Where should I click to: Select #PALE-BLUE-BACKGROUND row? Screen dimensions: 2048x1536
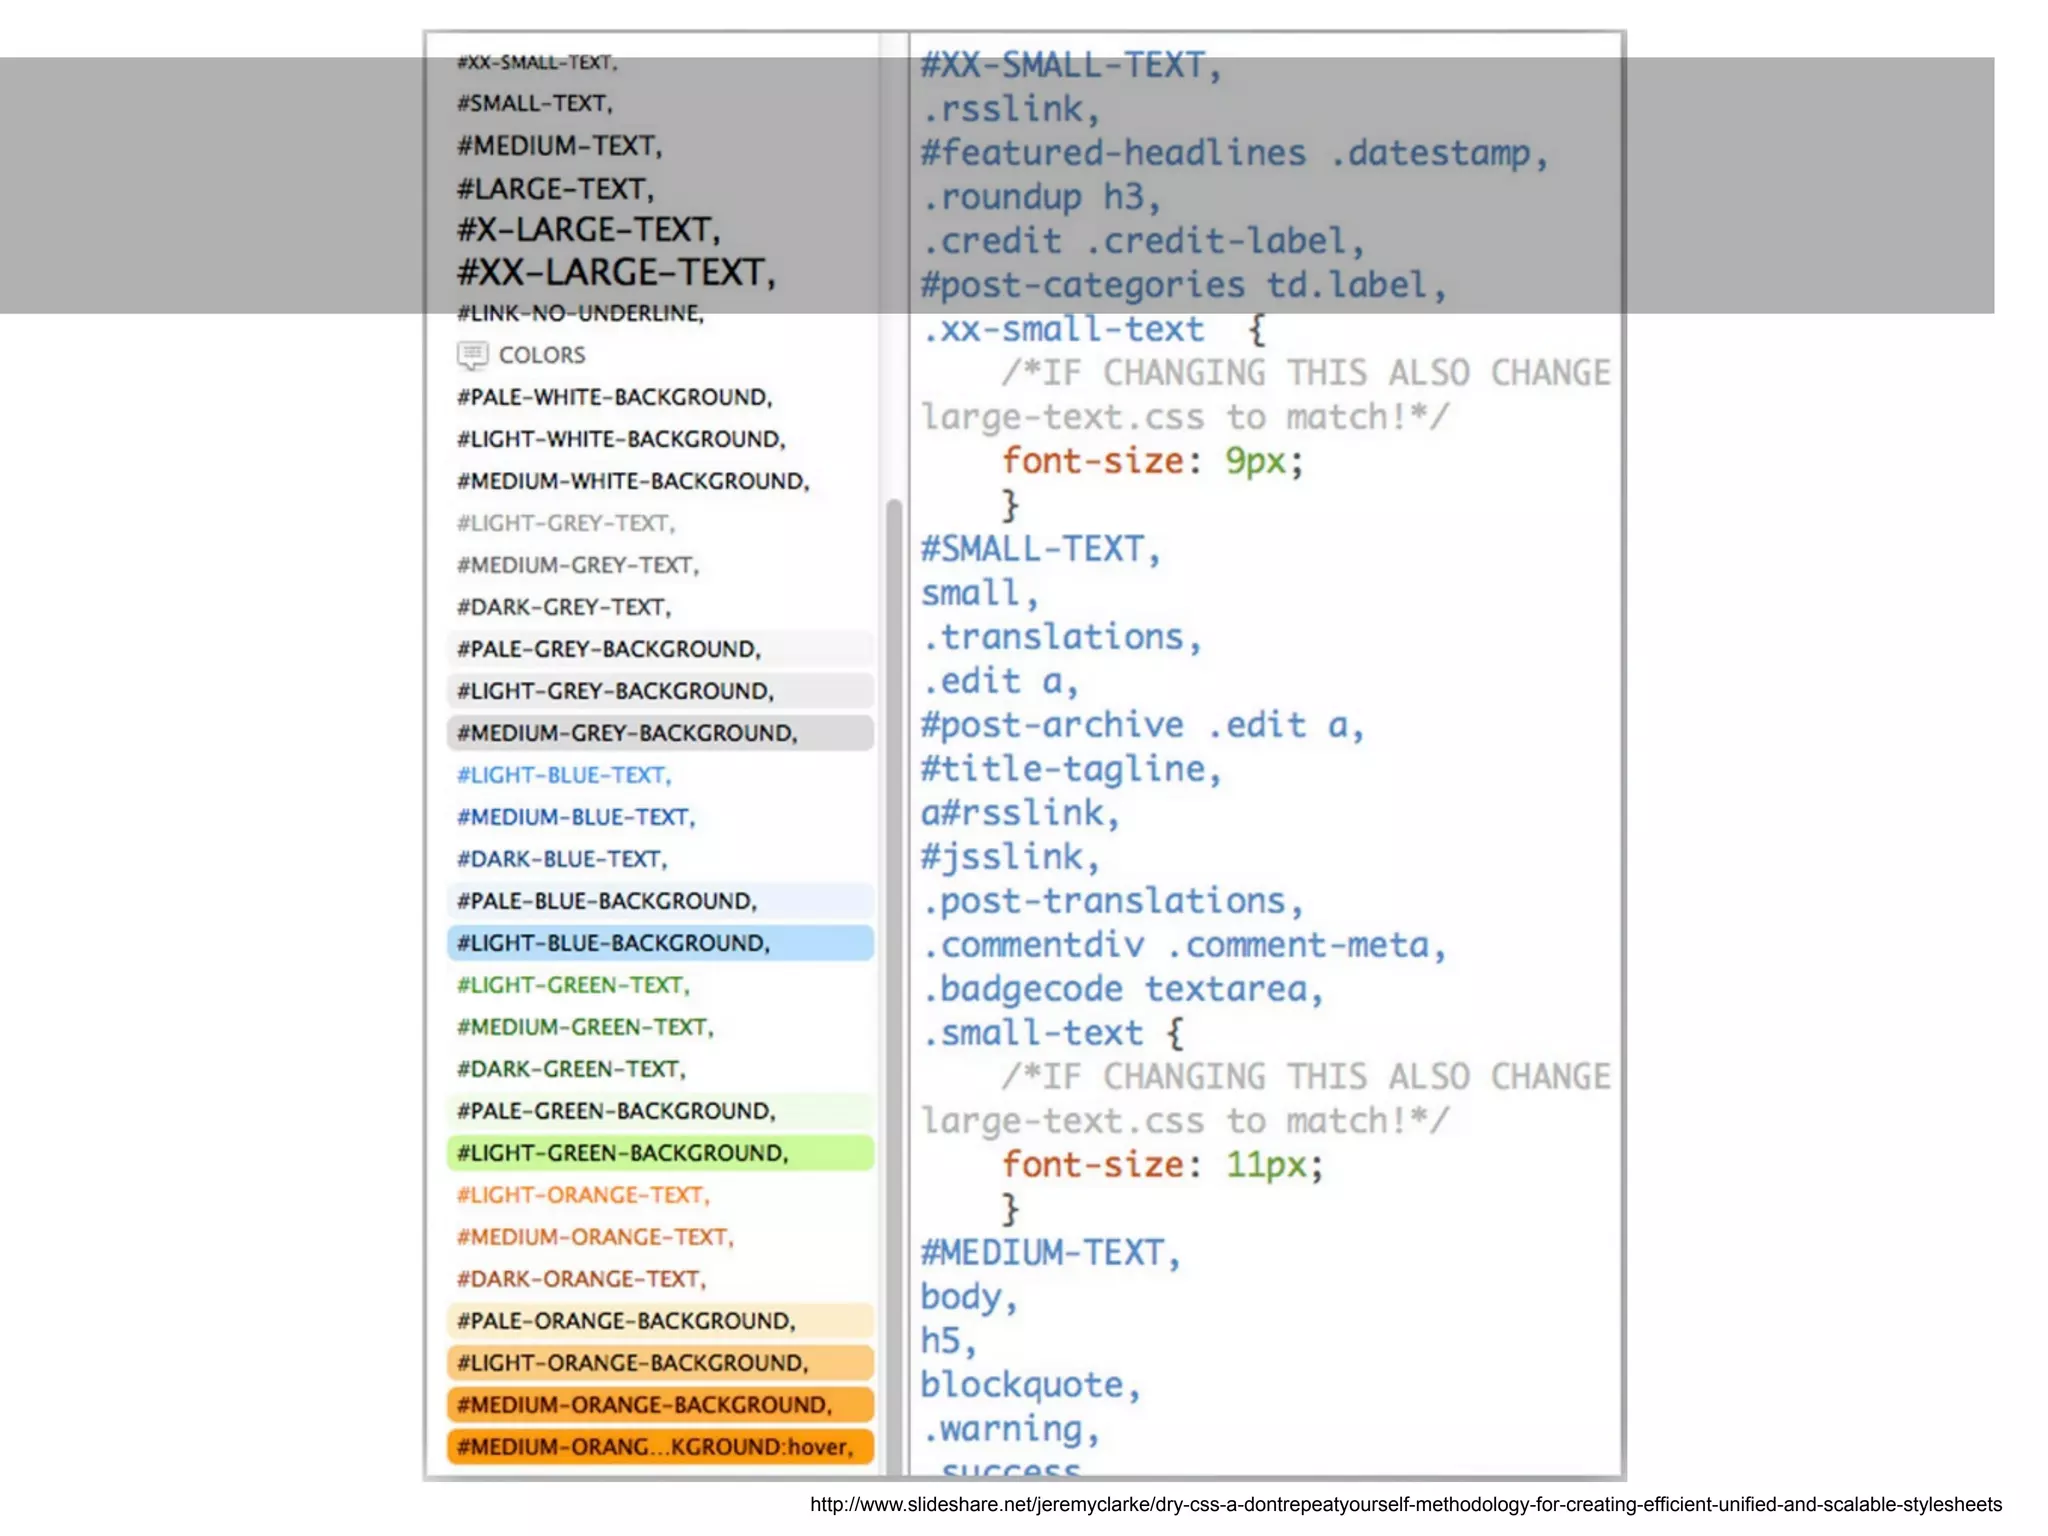tap(660, 901)
